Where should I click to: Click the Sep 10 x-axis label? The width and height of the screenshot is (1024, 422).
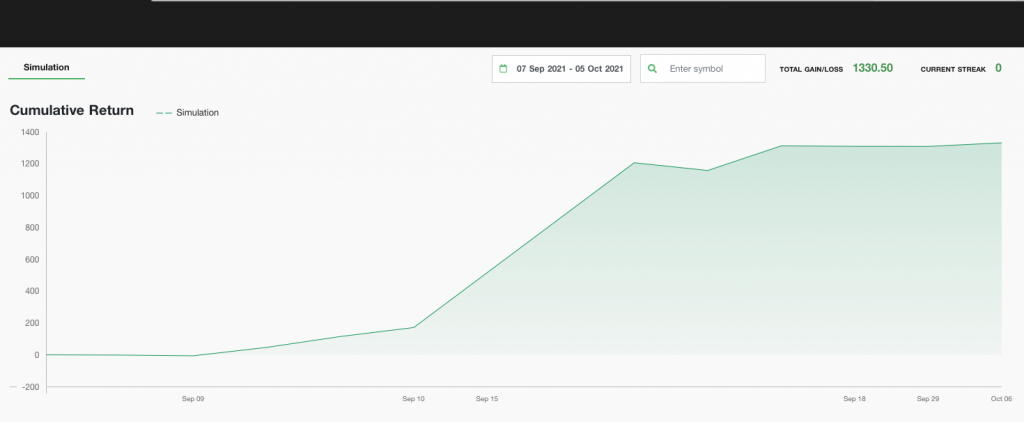tap(413, 398)
